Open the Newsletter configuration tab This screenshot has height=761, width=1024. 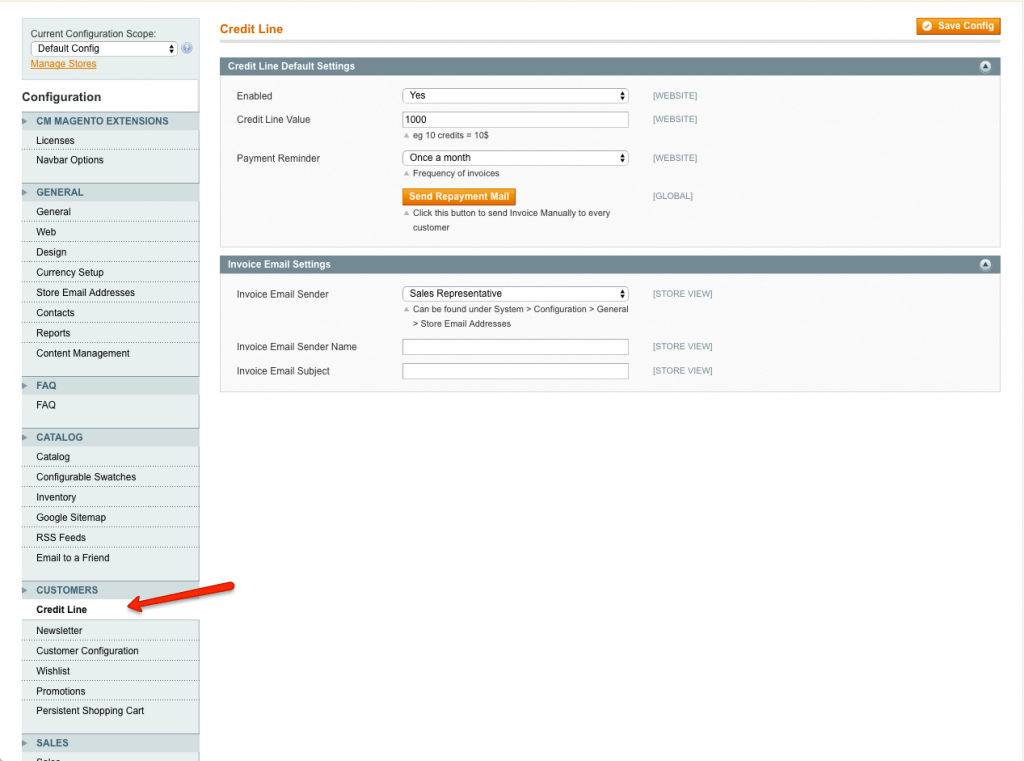click(x=59, y=631)
